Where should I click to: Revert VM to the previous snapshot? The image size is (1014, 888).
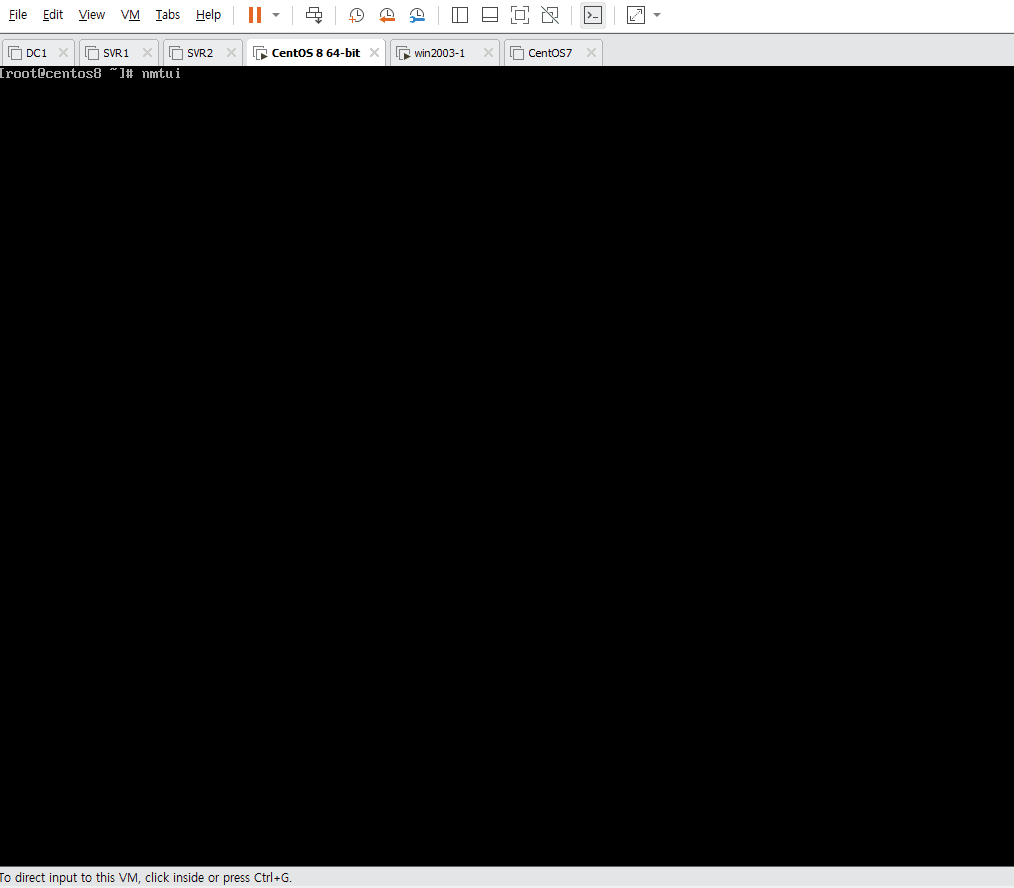[x=387, y=15]
